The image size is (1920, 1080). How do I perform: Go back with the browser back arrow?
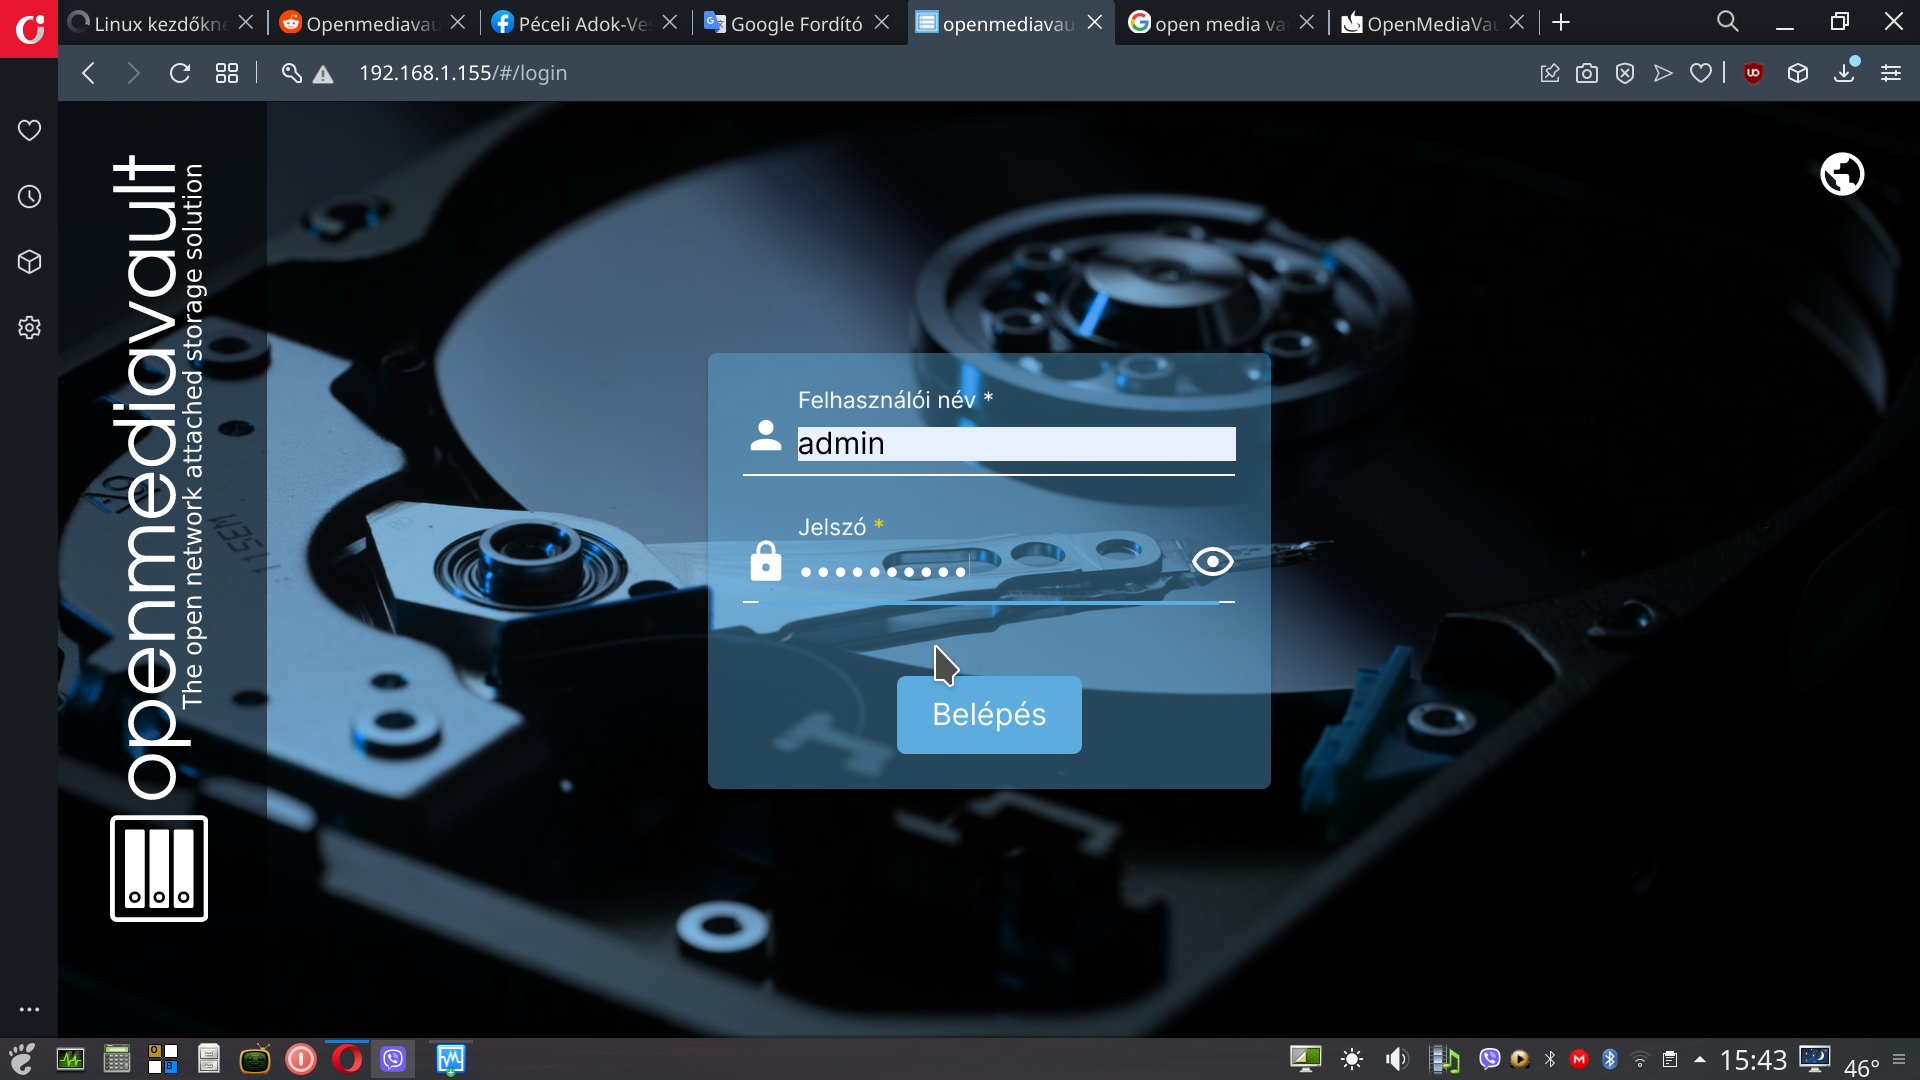point(88,73)
